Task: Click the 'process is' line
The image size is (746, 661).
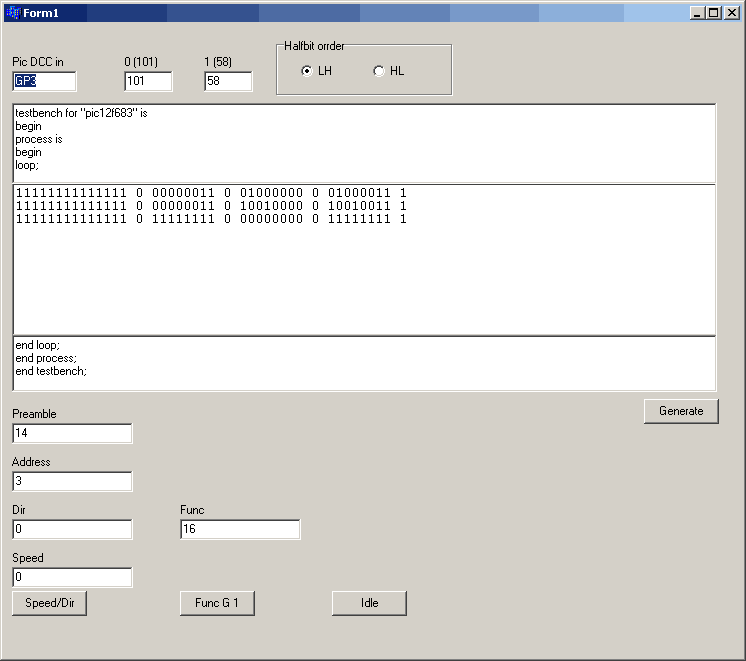Action: pos(39,139)
